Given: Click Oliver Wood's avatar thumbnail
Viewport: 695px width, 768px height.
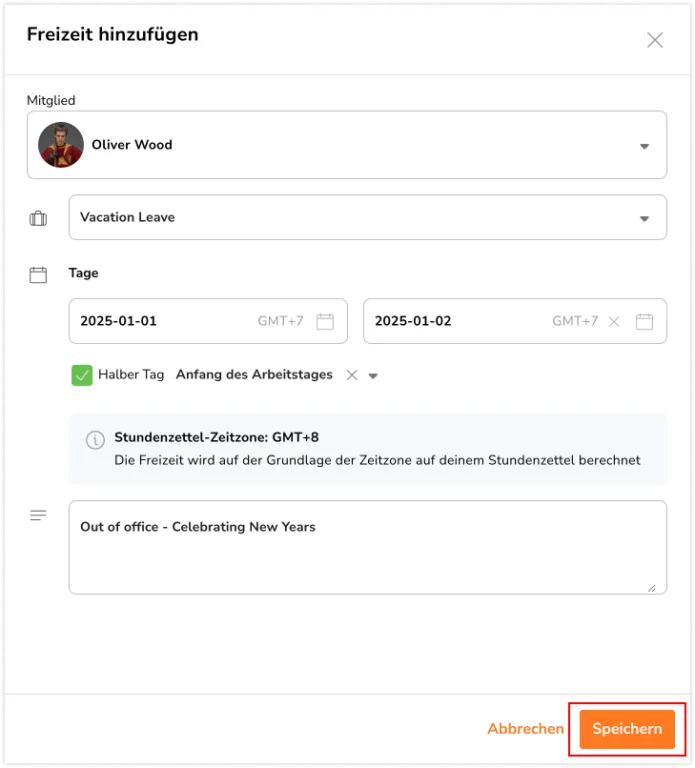Looking at the screenshot, I should pos(61,145).
